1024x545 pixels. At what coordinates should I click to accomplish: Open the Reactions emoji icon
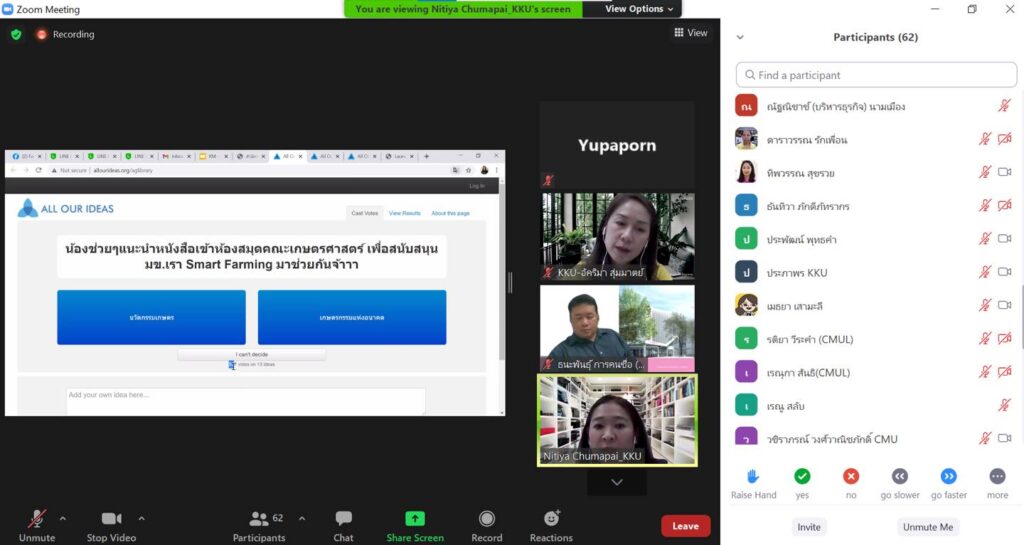(x=551, y=518)
